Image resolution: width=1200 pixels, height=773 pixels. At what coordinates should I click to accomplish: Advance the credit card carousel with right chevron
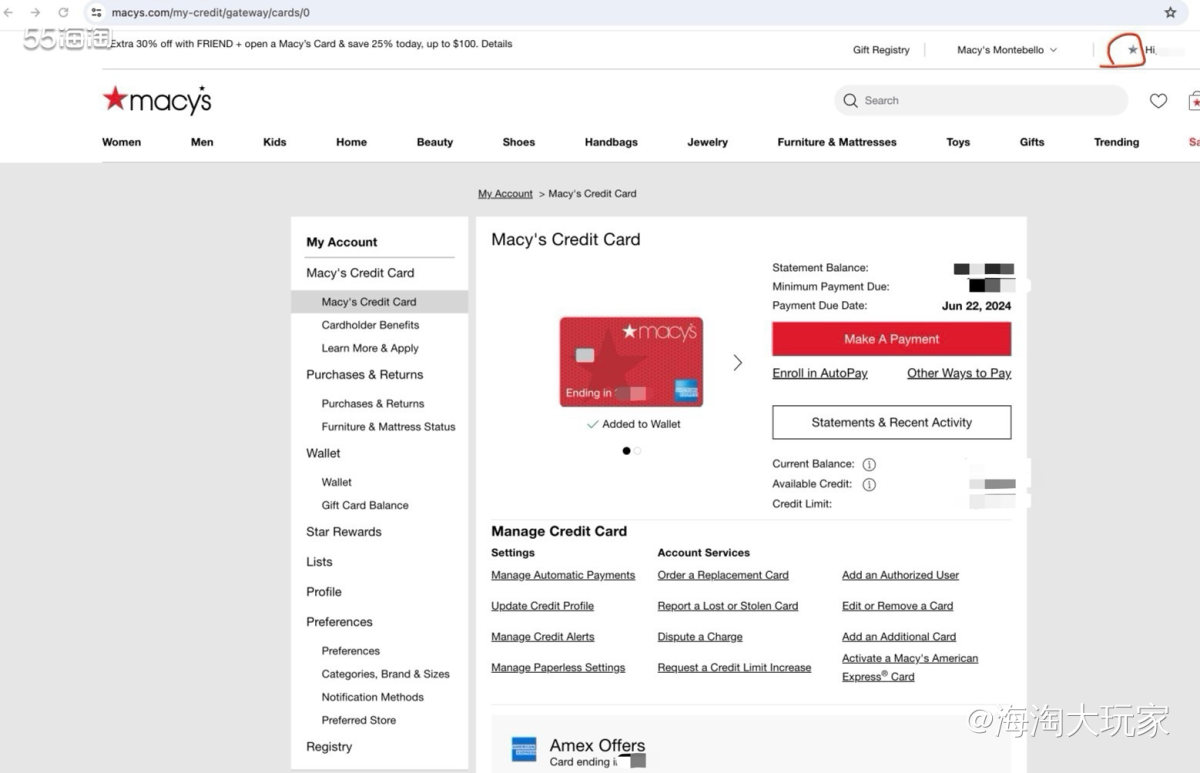click(738, 362)
